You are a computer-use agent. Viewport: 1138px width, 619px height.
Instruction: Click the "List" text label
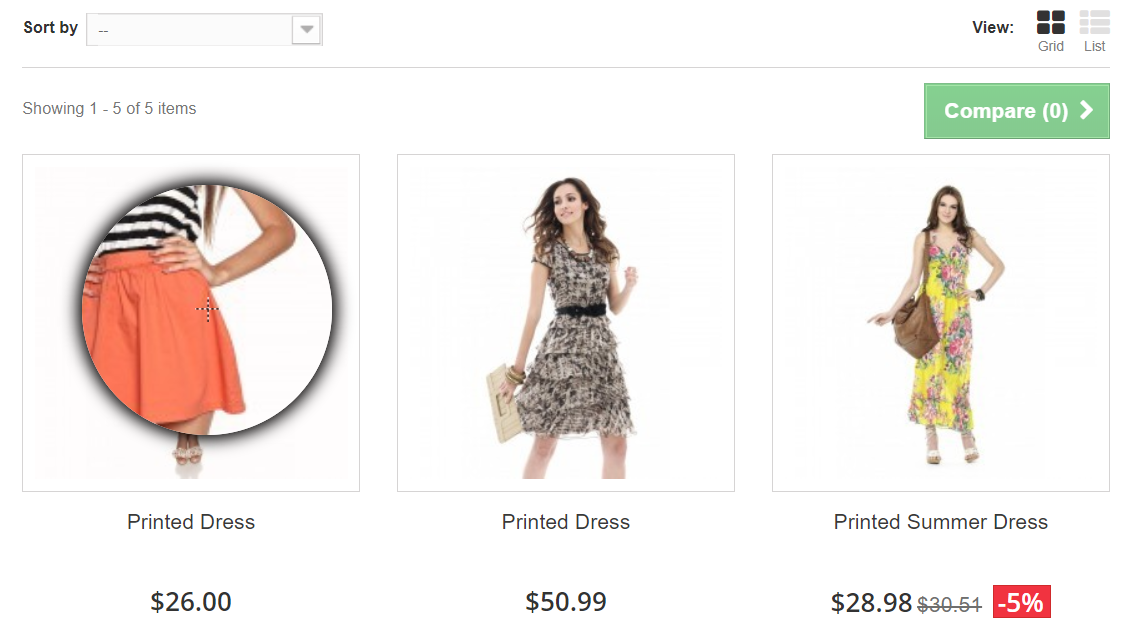pos(1094,46)
